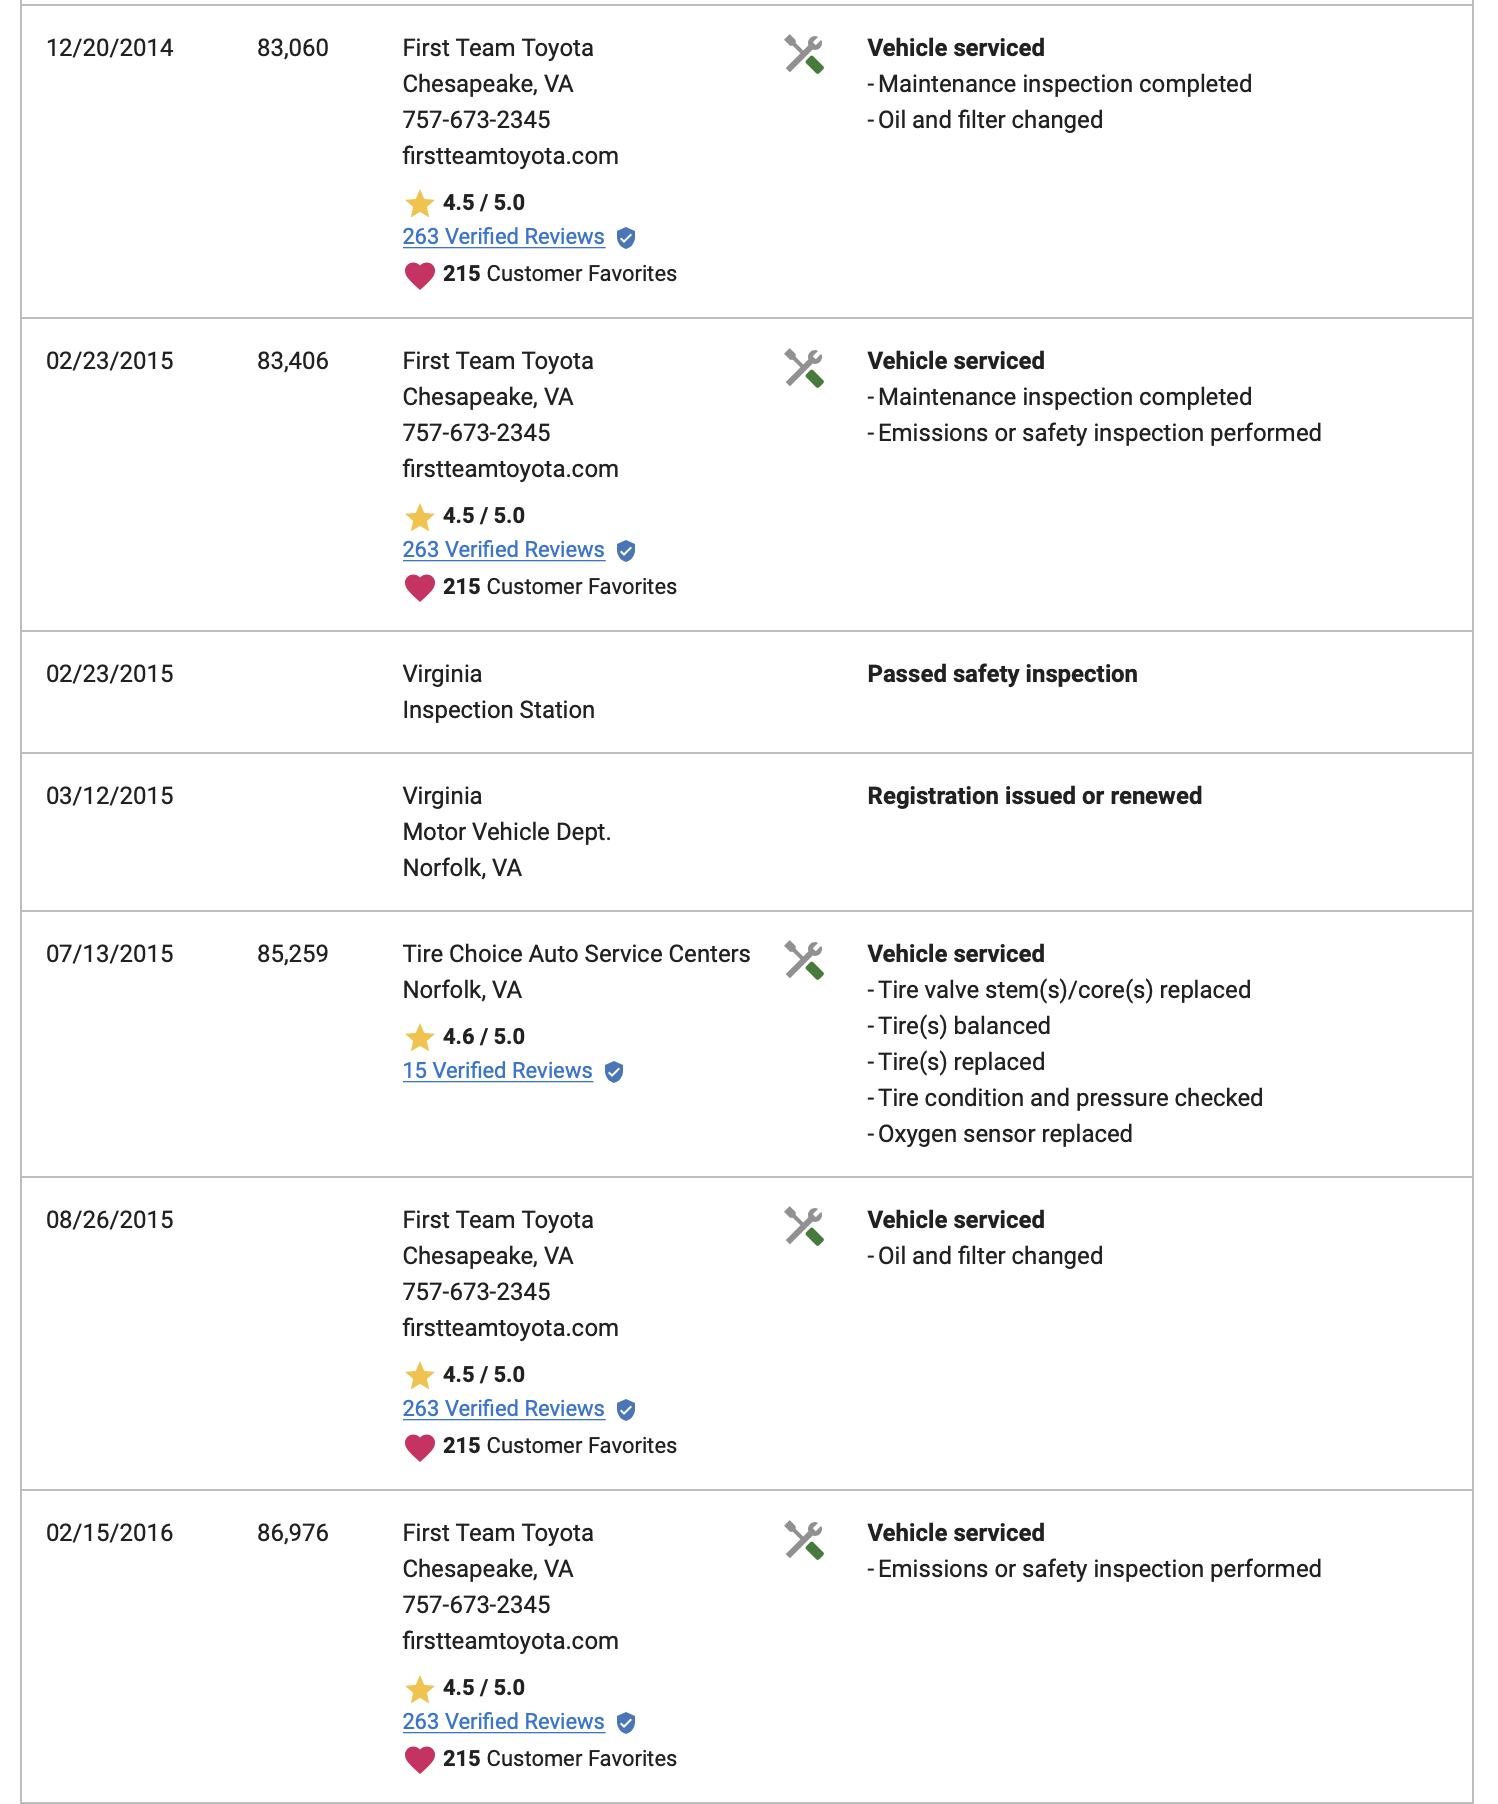This screenshot has height=1804, width=1498.
Task: Click heart icon in 02/15/2016 entry
Action: click(419, 1760)
